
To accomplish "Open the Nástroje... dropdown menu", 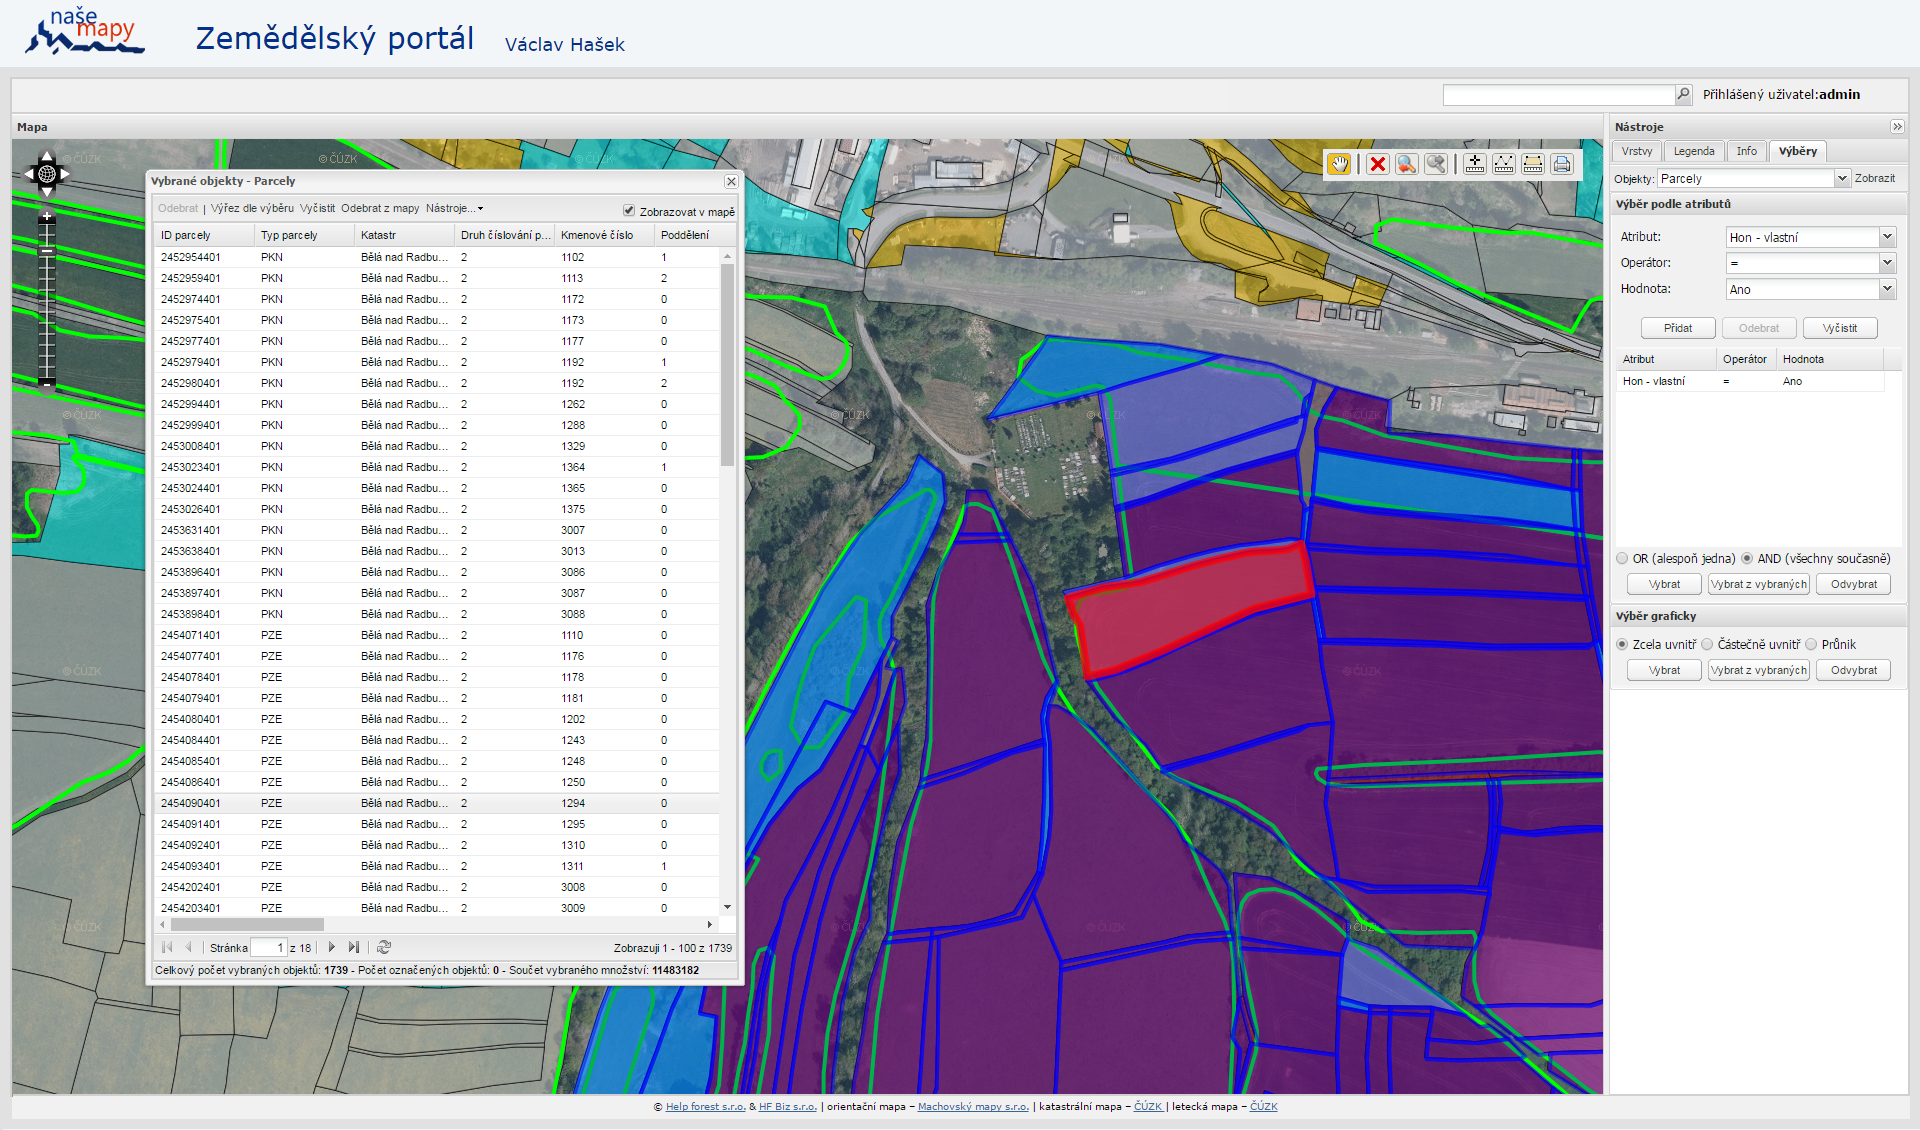I will tap(454, 208).
